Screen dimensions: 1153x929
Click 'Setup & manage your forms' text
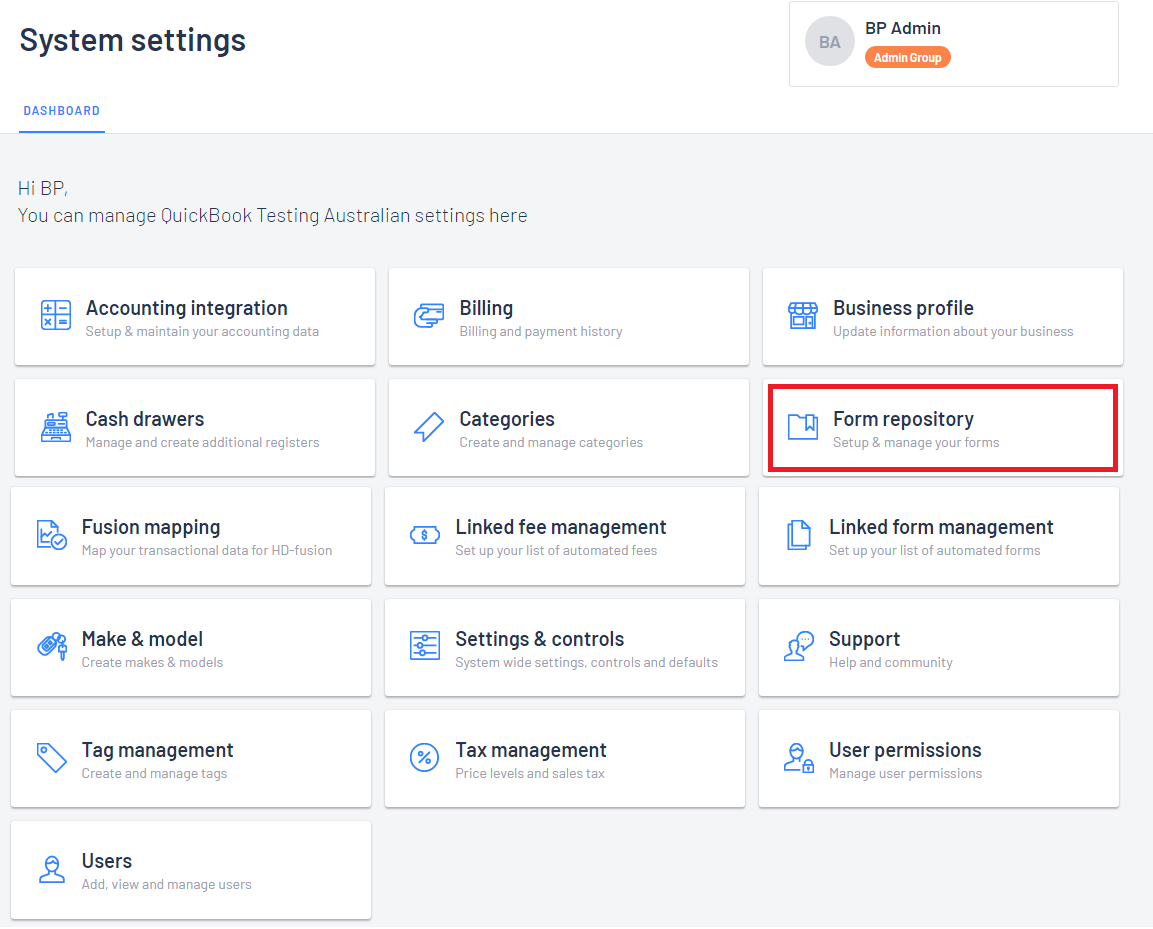point(916,443)
